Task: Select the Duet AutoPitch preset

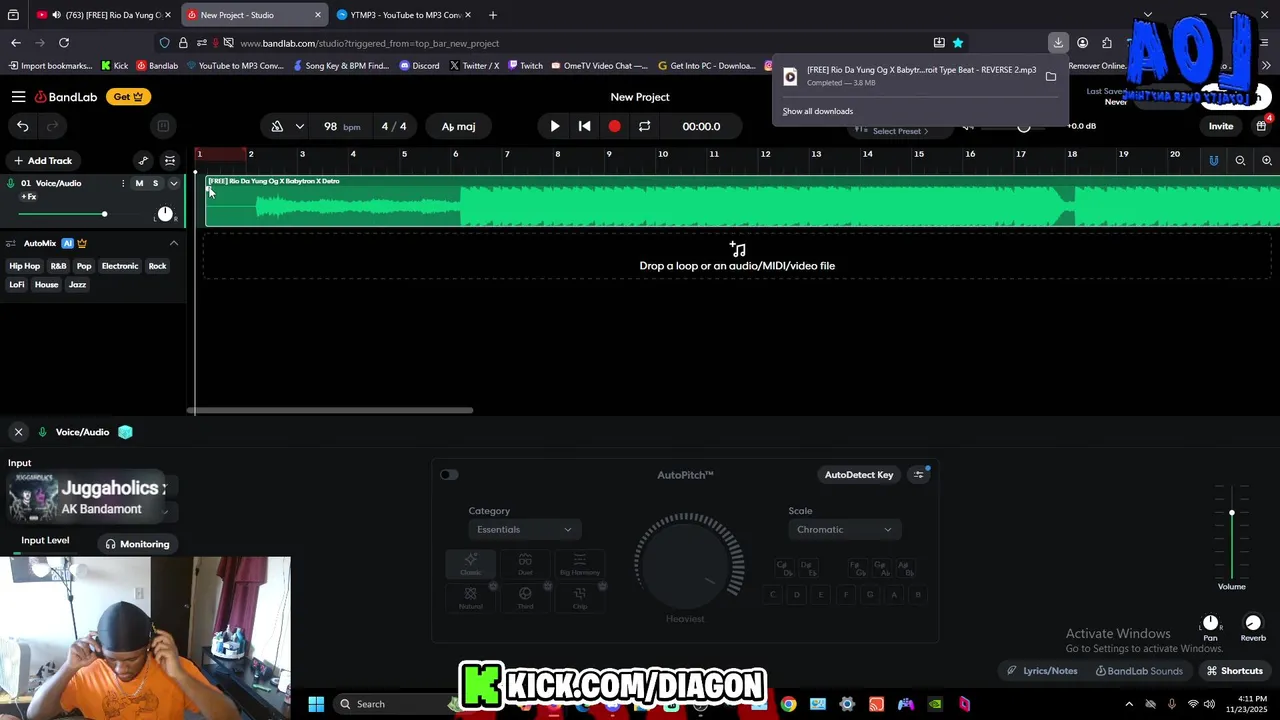Action: pyautogui.click(x=525, y=564)
